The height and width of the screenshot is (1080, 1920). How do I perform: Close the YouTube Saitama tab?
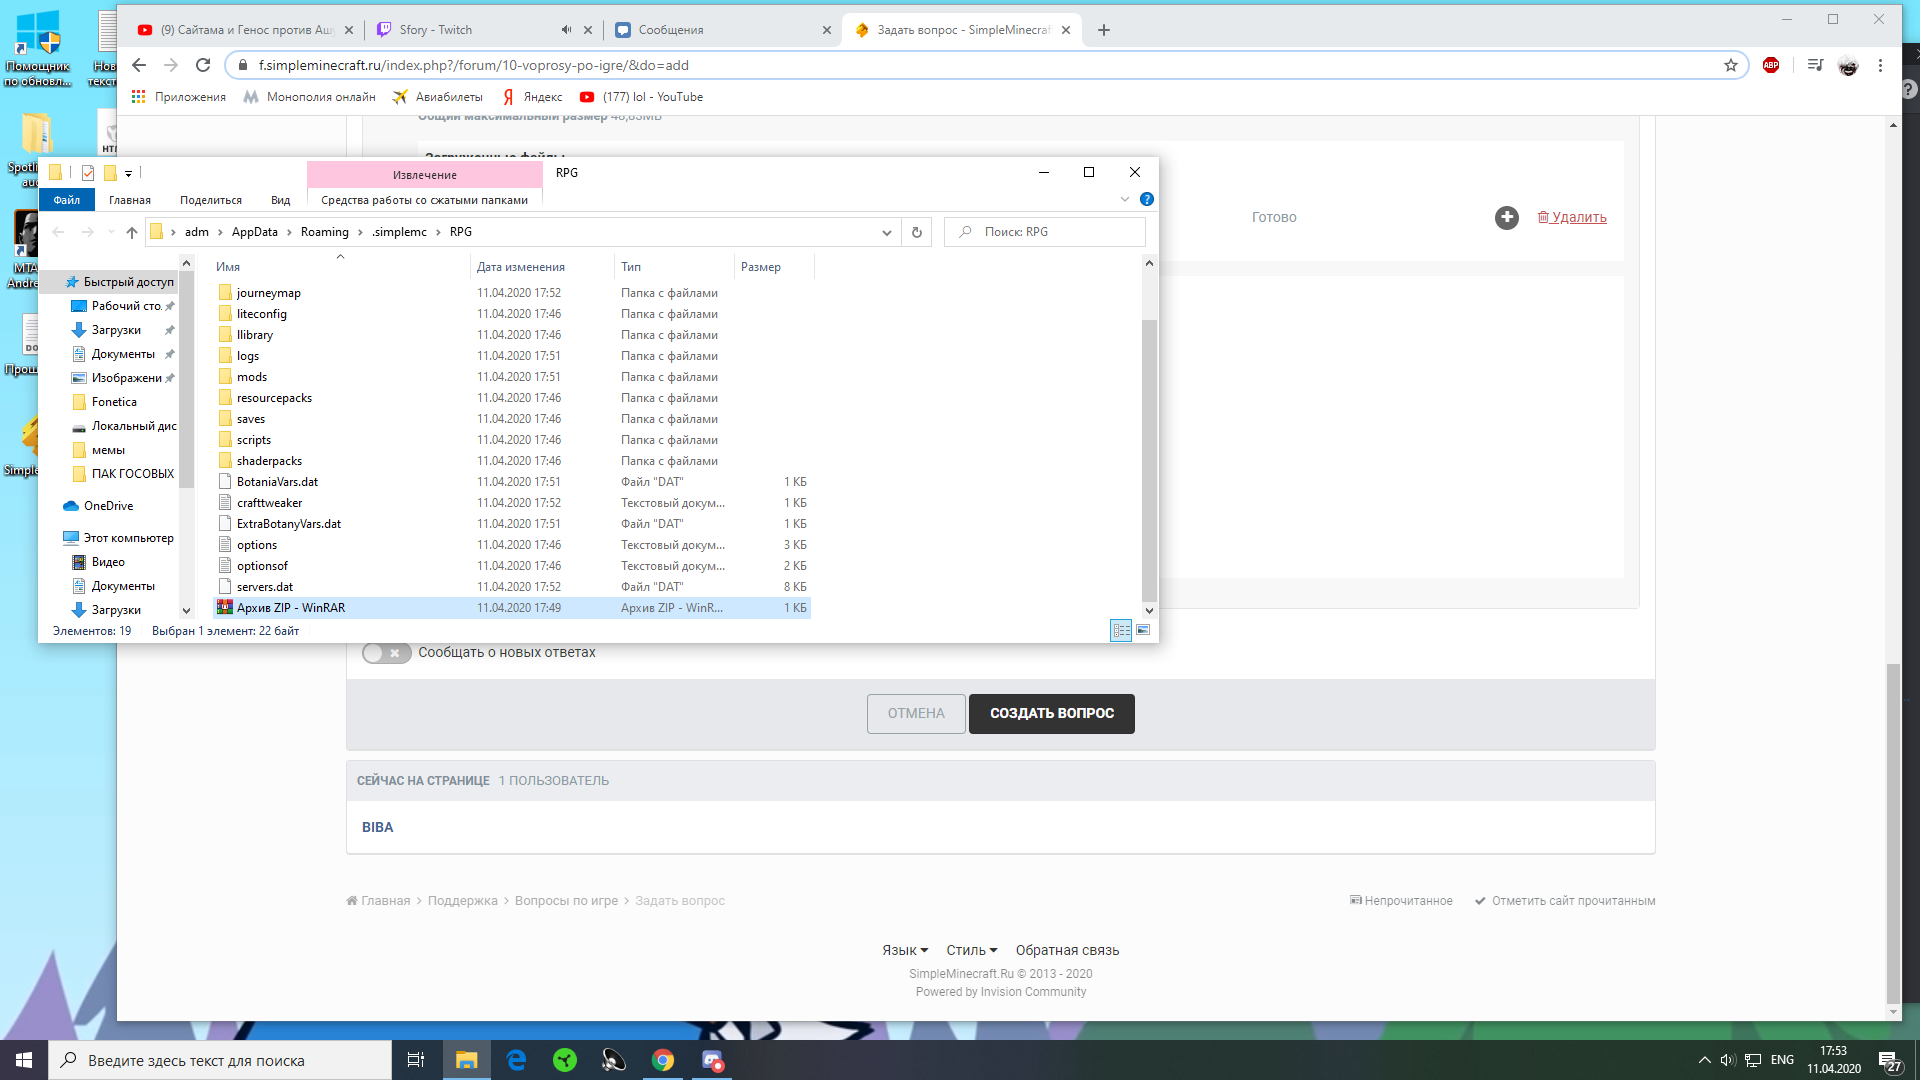click(x=348, y=30)
